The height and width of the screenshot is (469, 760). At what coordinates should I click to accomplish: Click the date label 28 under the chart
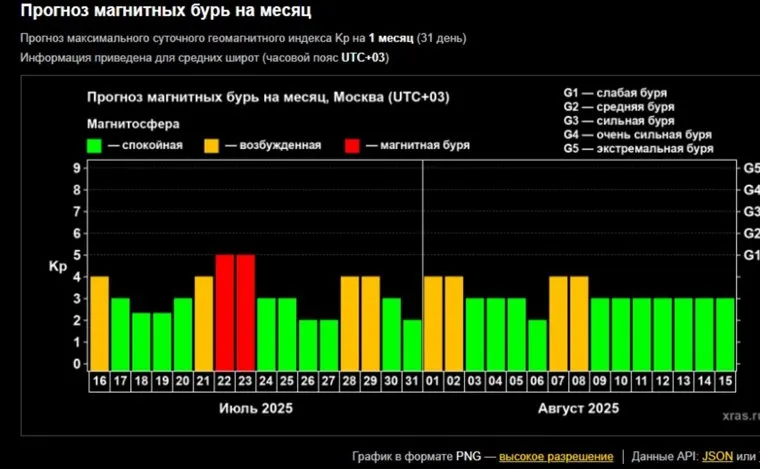point(349,381)
